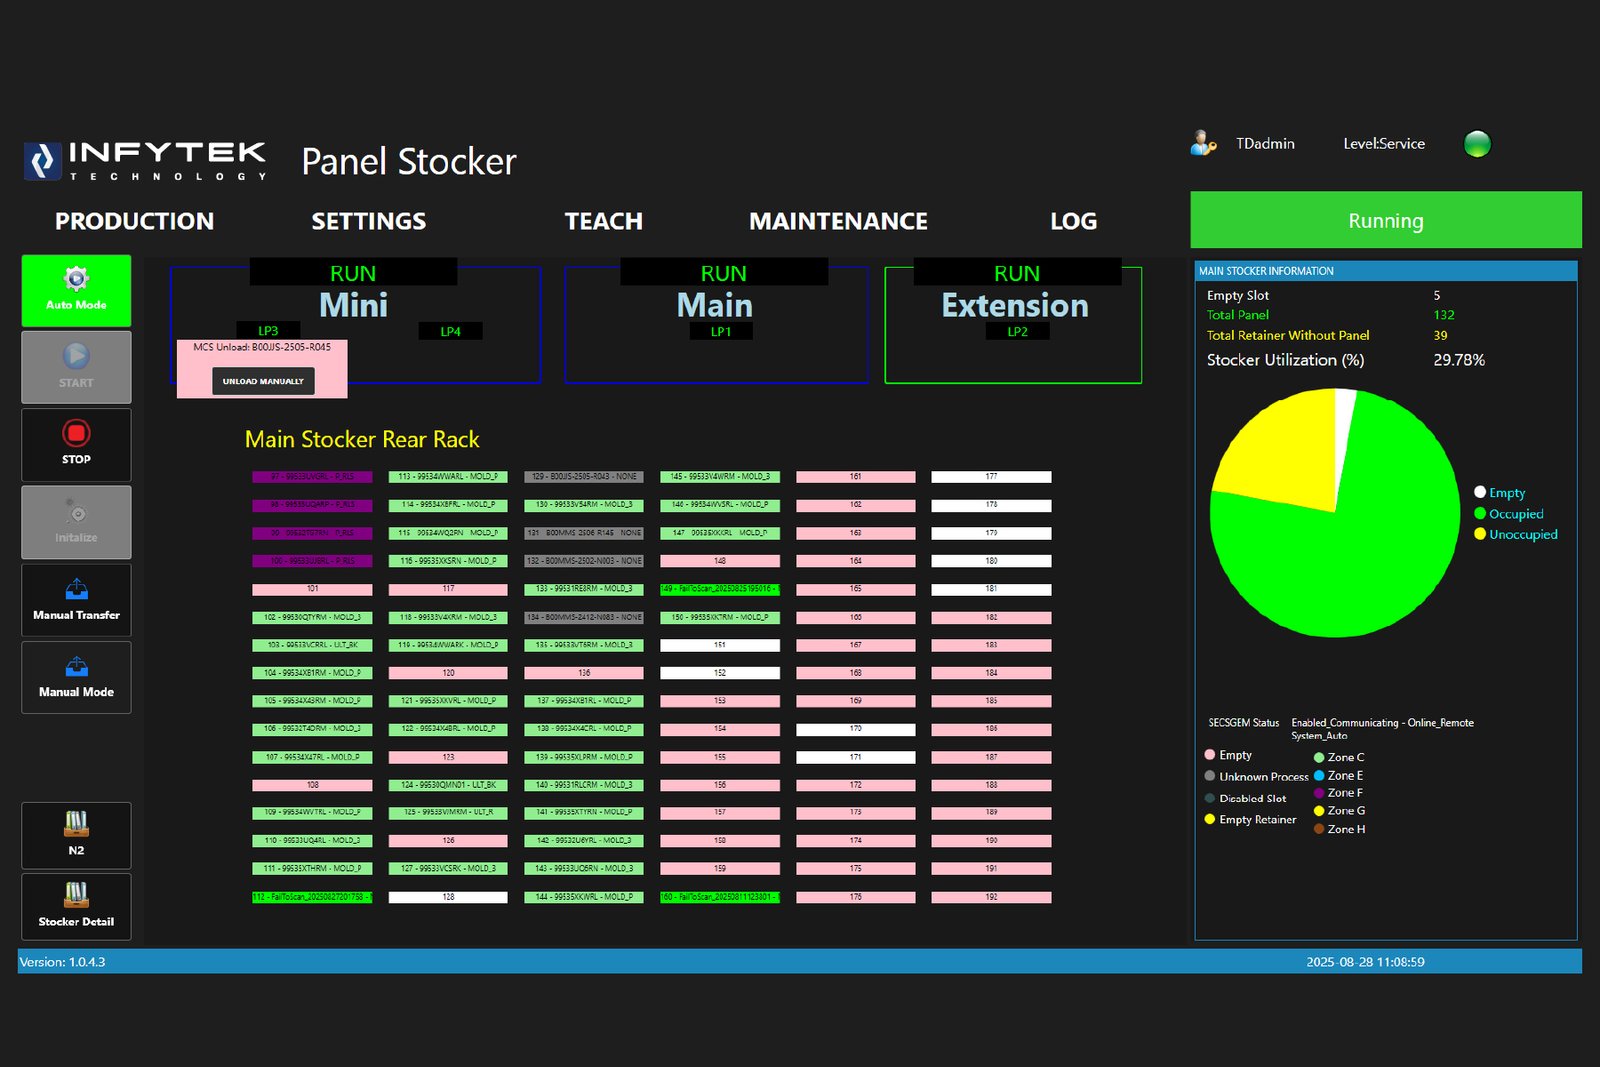Switch to the TEACH tab
Screen dimensions: 1600x1067
tap(603, 221)
